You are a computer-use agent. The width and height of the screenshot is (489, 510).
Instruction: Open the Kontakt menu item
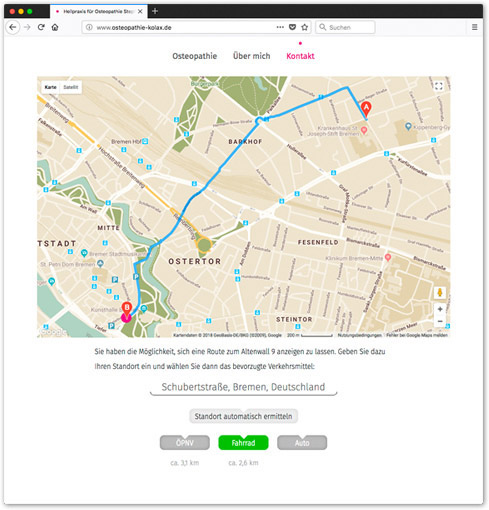coord(300,56)
